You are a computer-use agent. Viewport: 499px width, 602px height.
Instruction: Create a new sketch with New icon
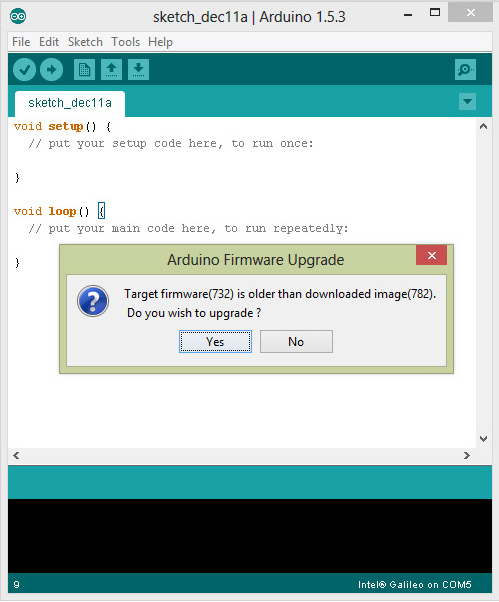tap(84, 69)
